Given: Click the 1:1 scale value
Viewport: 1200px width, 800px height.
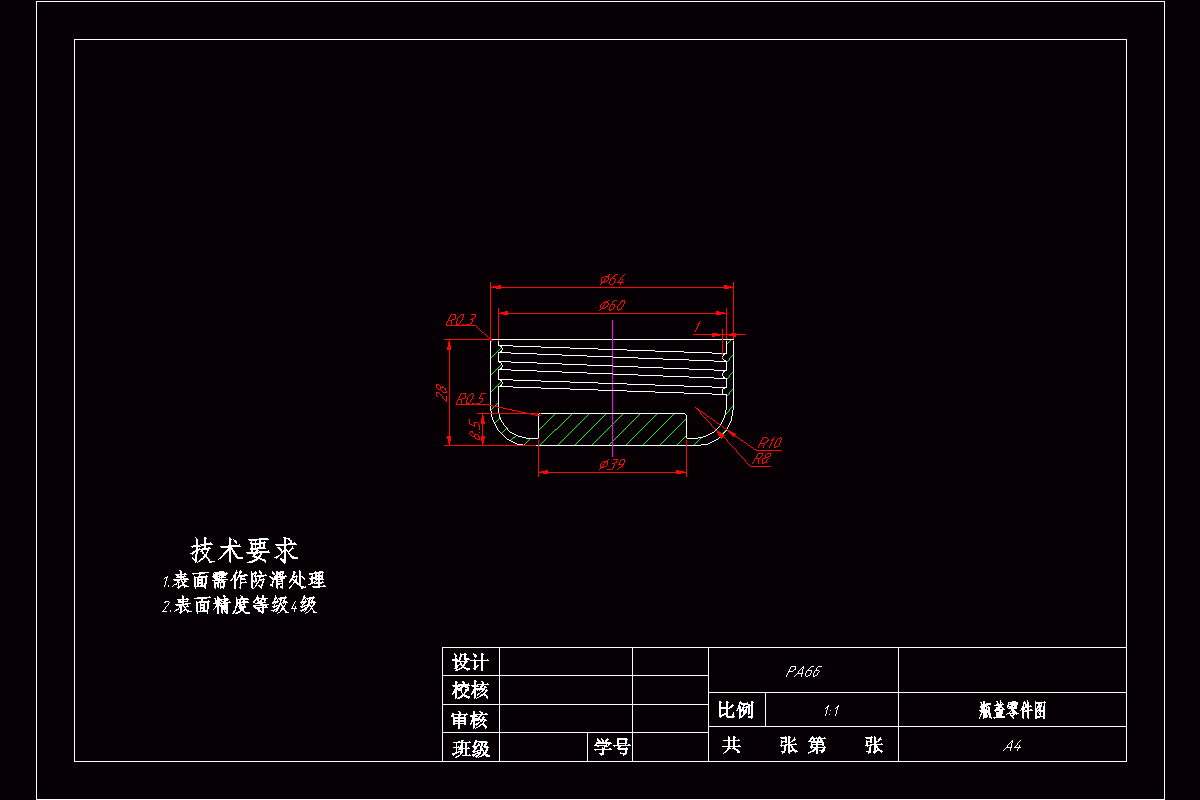Looking at the screenshot, I should tap(830, 709).
